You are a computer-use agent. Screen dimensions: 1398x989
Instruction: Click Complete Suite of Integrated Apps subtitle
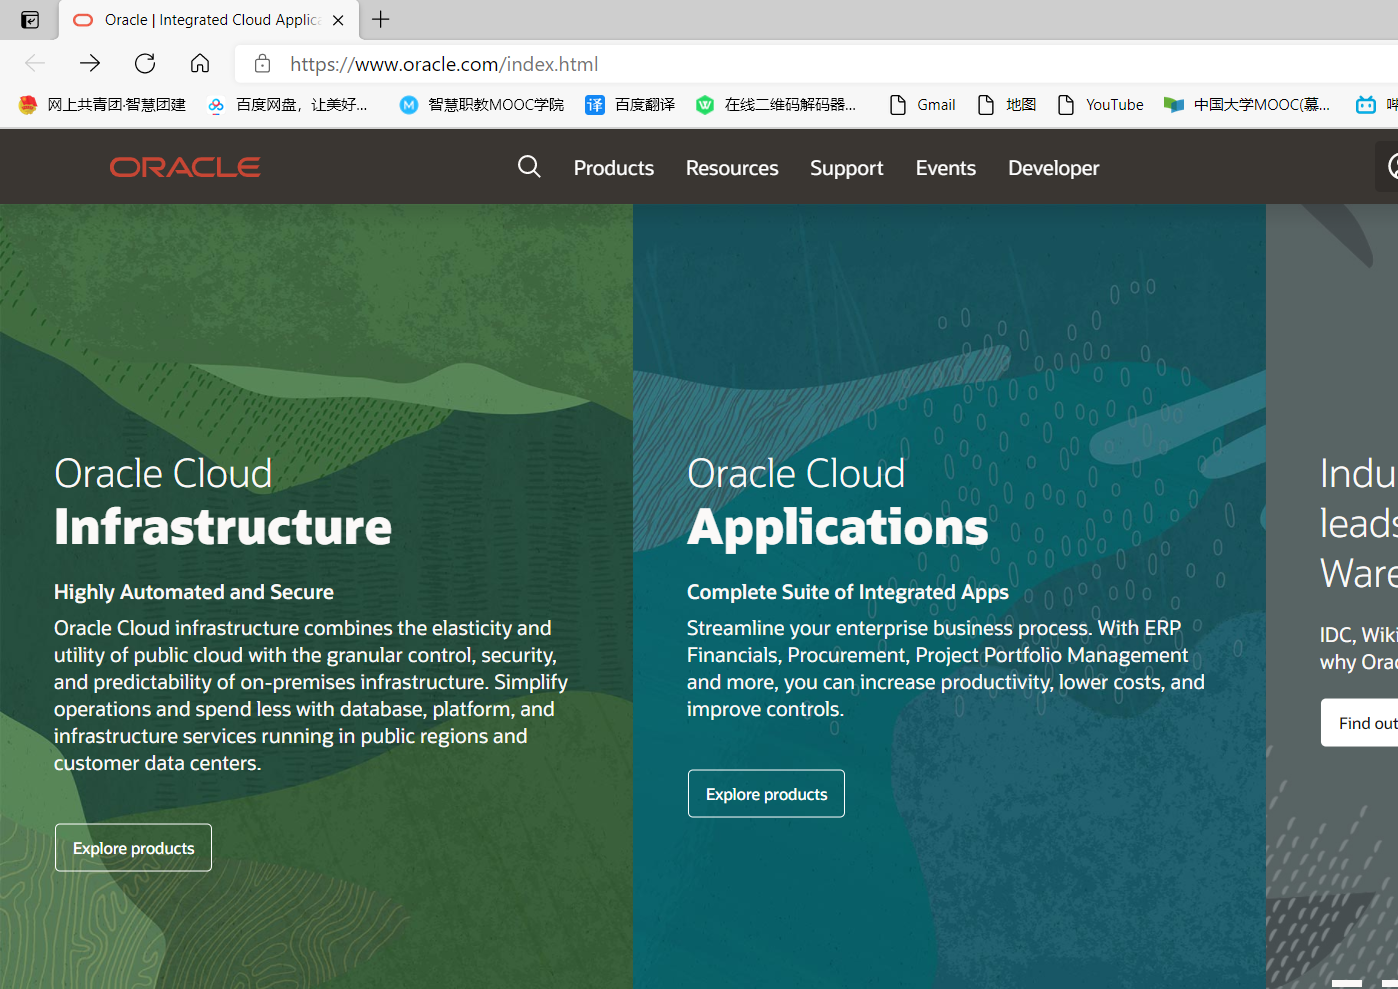pyautogui.click(x=848, y=592)
